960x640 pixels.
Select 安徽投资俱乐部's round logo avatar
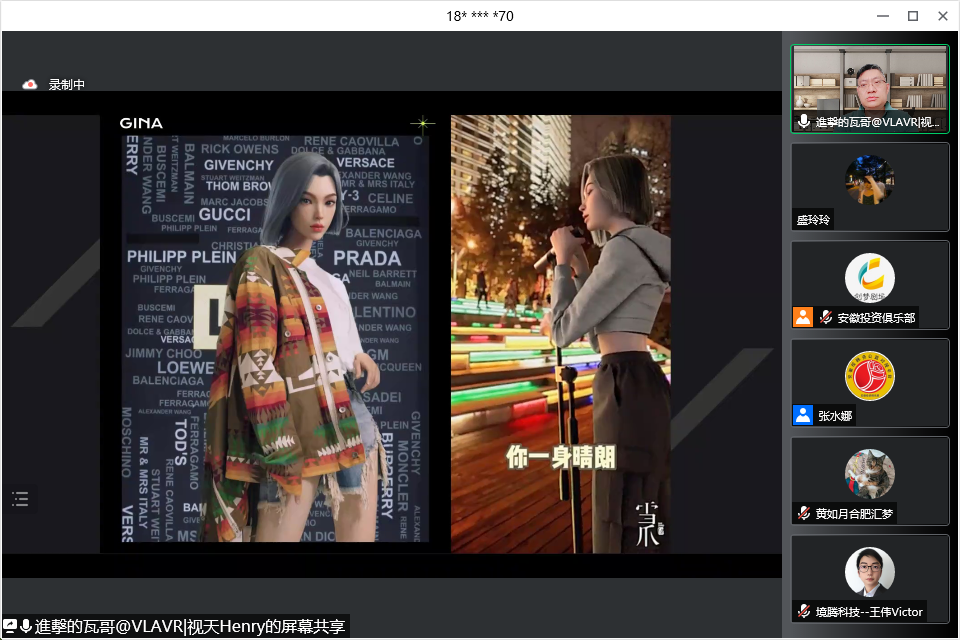pos(869,277)
